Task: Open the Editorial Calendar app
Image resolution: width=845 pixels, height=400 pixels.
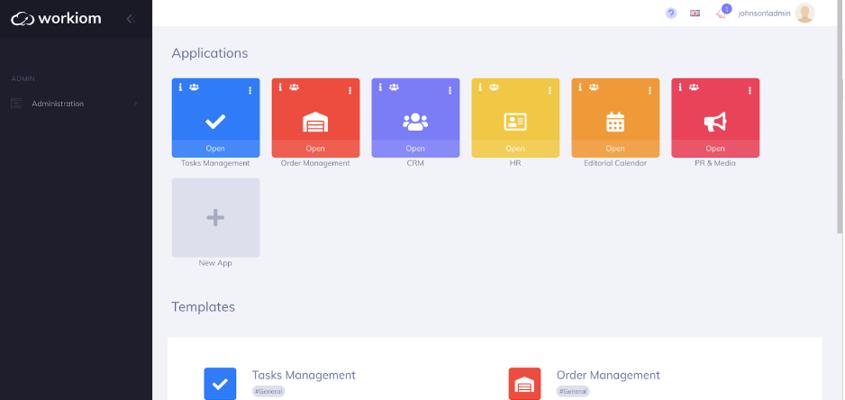Action: click(615, 148)
